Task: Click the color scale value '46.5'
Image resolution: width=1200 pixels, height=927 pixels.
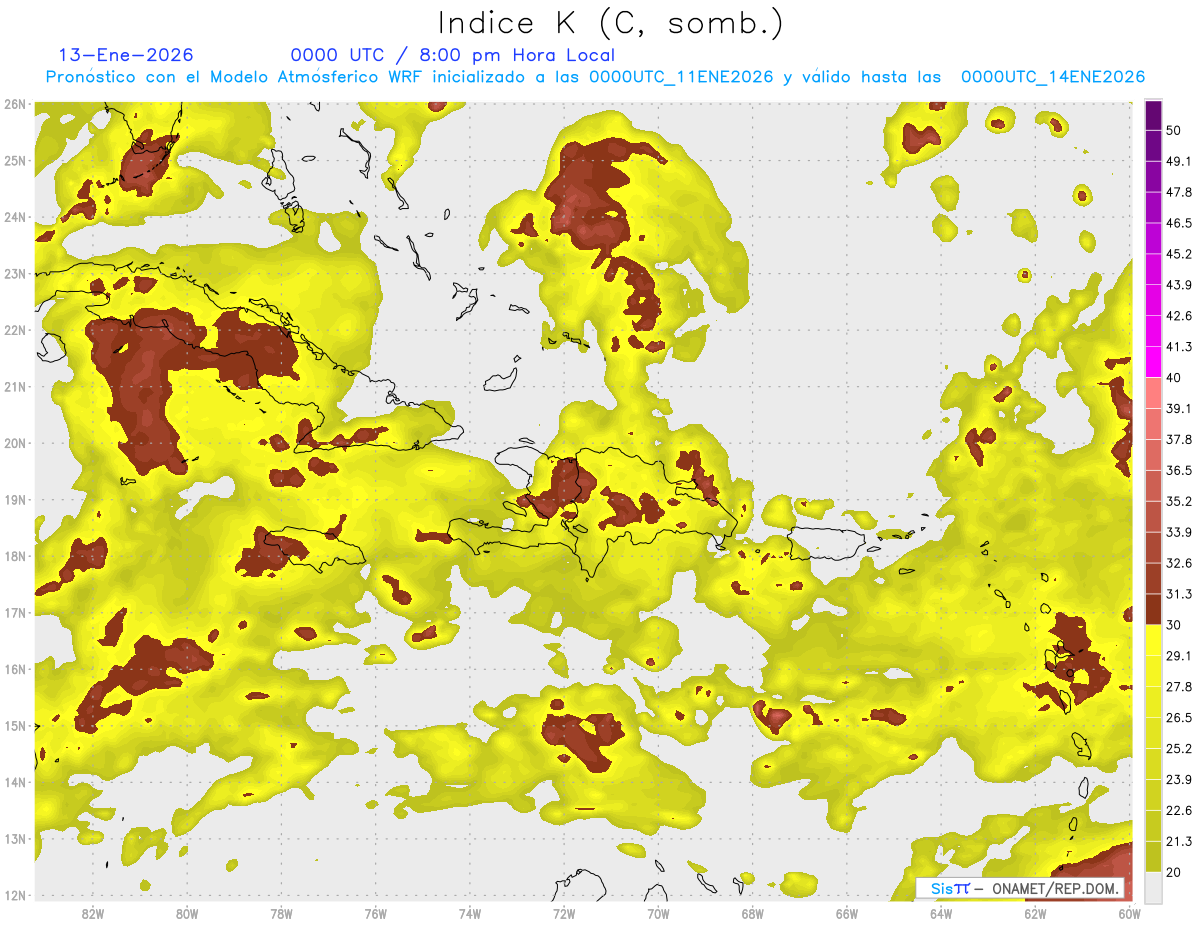Action: coord(1179,223)
